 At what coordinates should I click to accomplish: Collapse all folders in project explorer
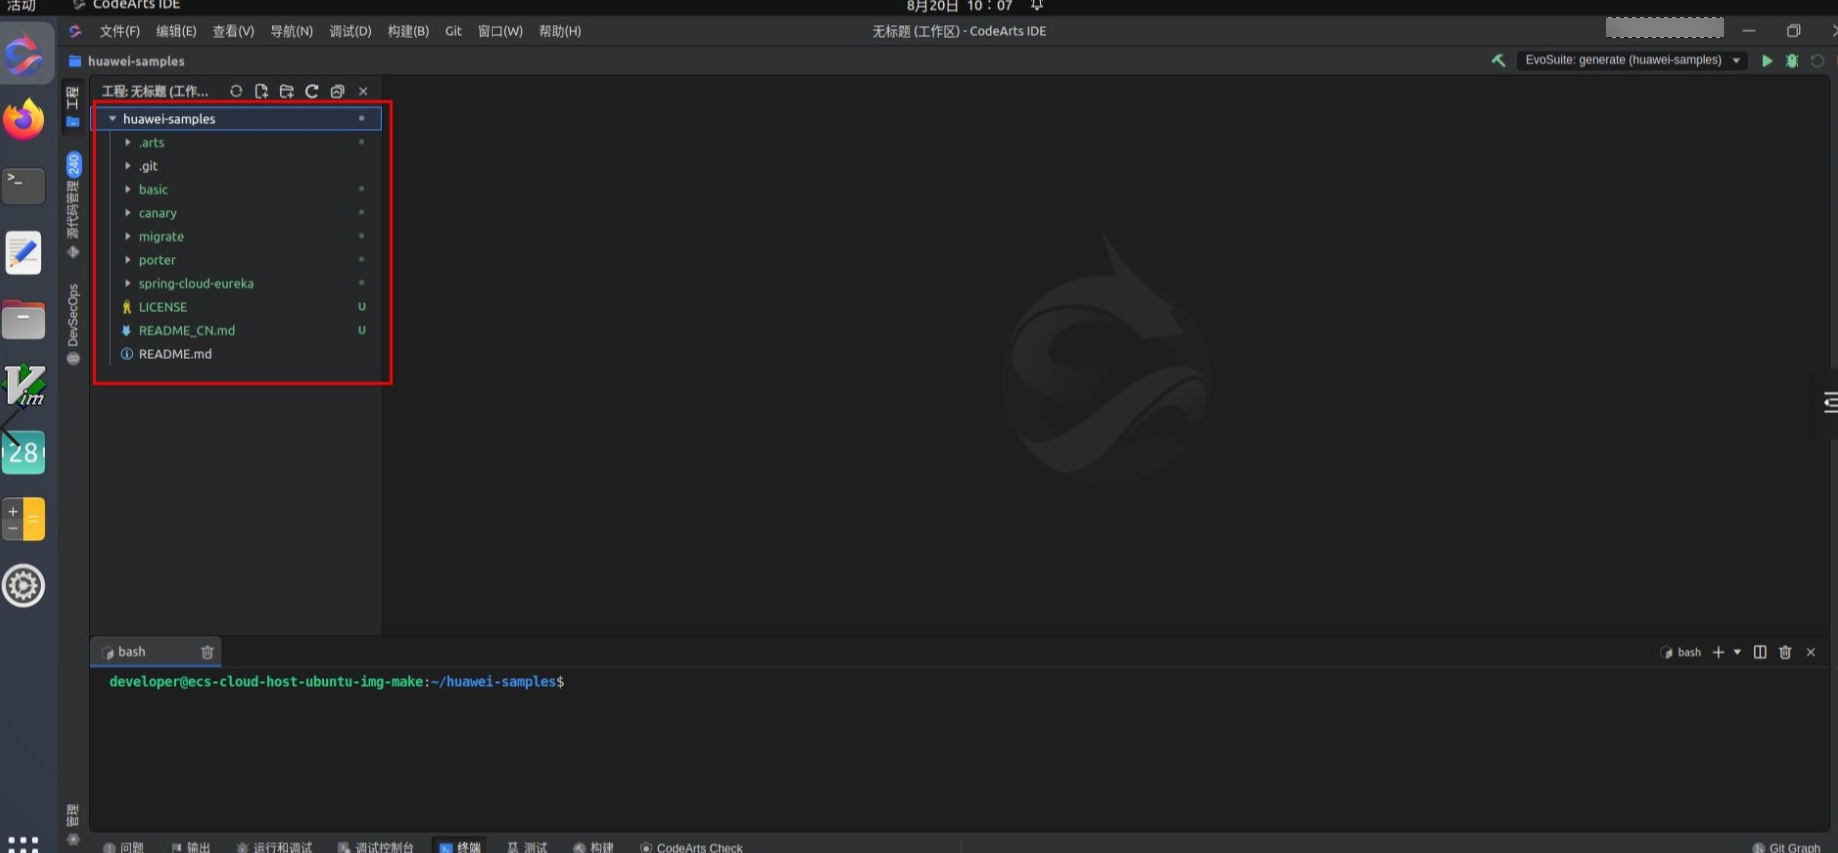(337, 91)
